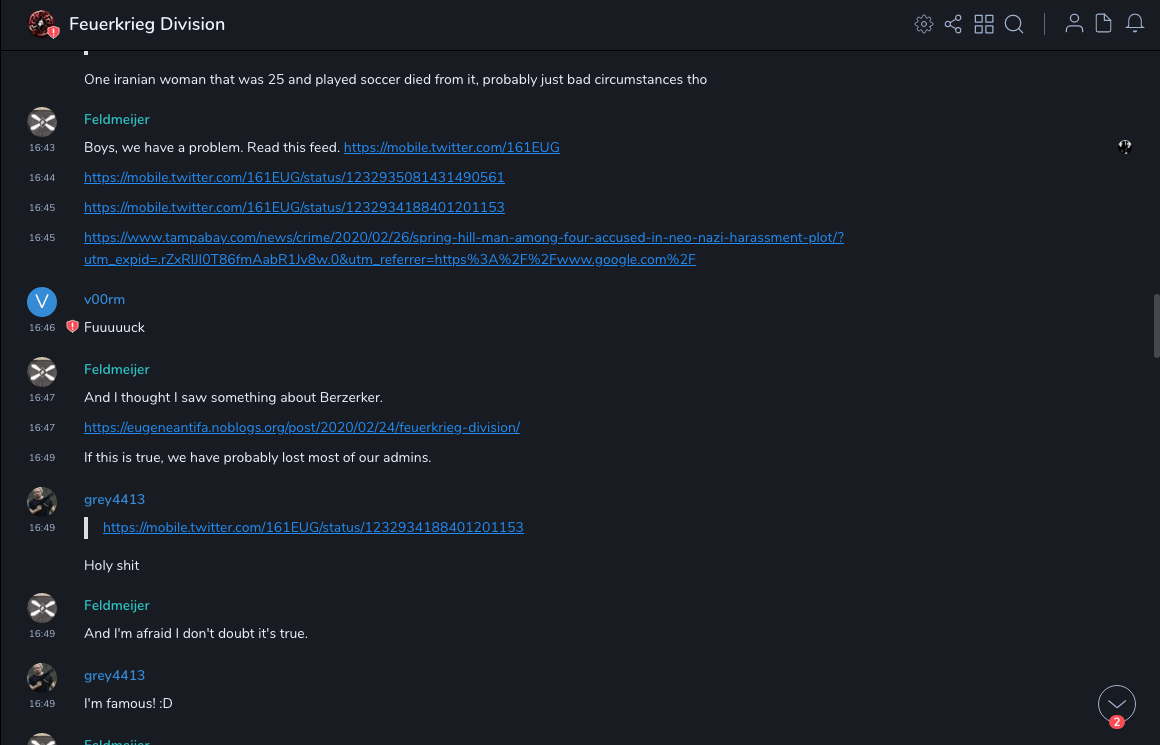Click the quoted Twitter link in grey4413's reply
1160x745 pixels.
click(x=313, y=527)
